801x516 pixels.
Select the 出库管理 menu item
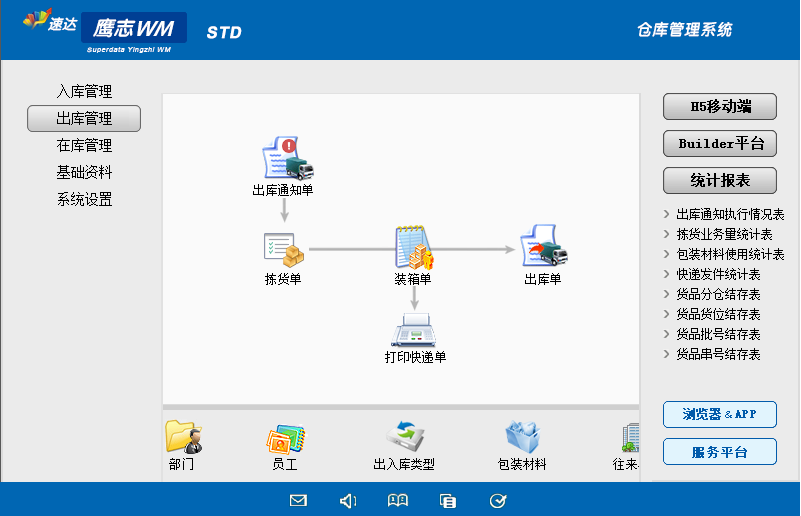click(84, 119)
